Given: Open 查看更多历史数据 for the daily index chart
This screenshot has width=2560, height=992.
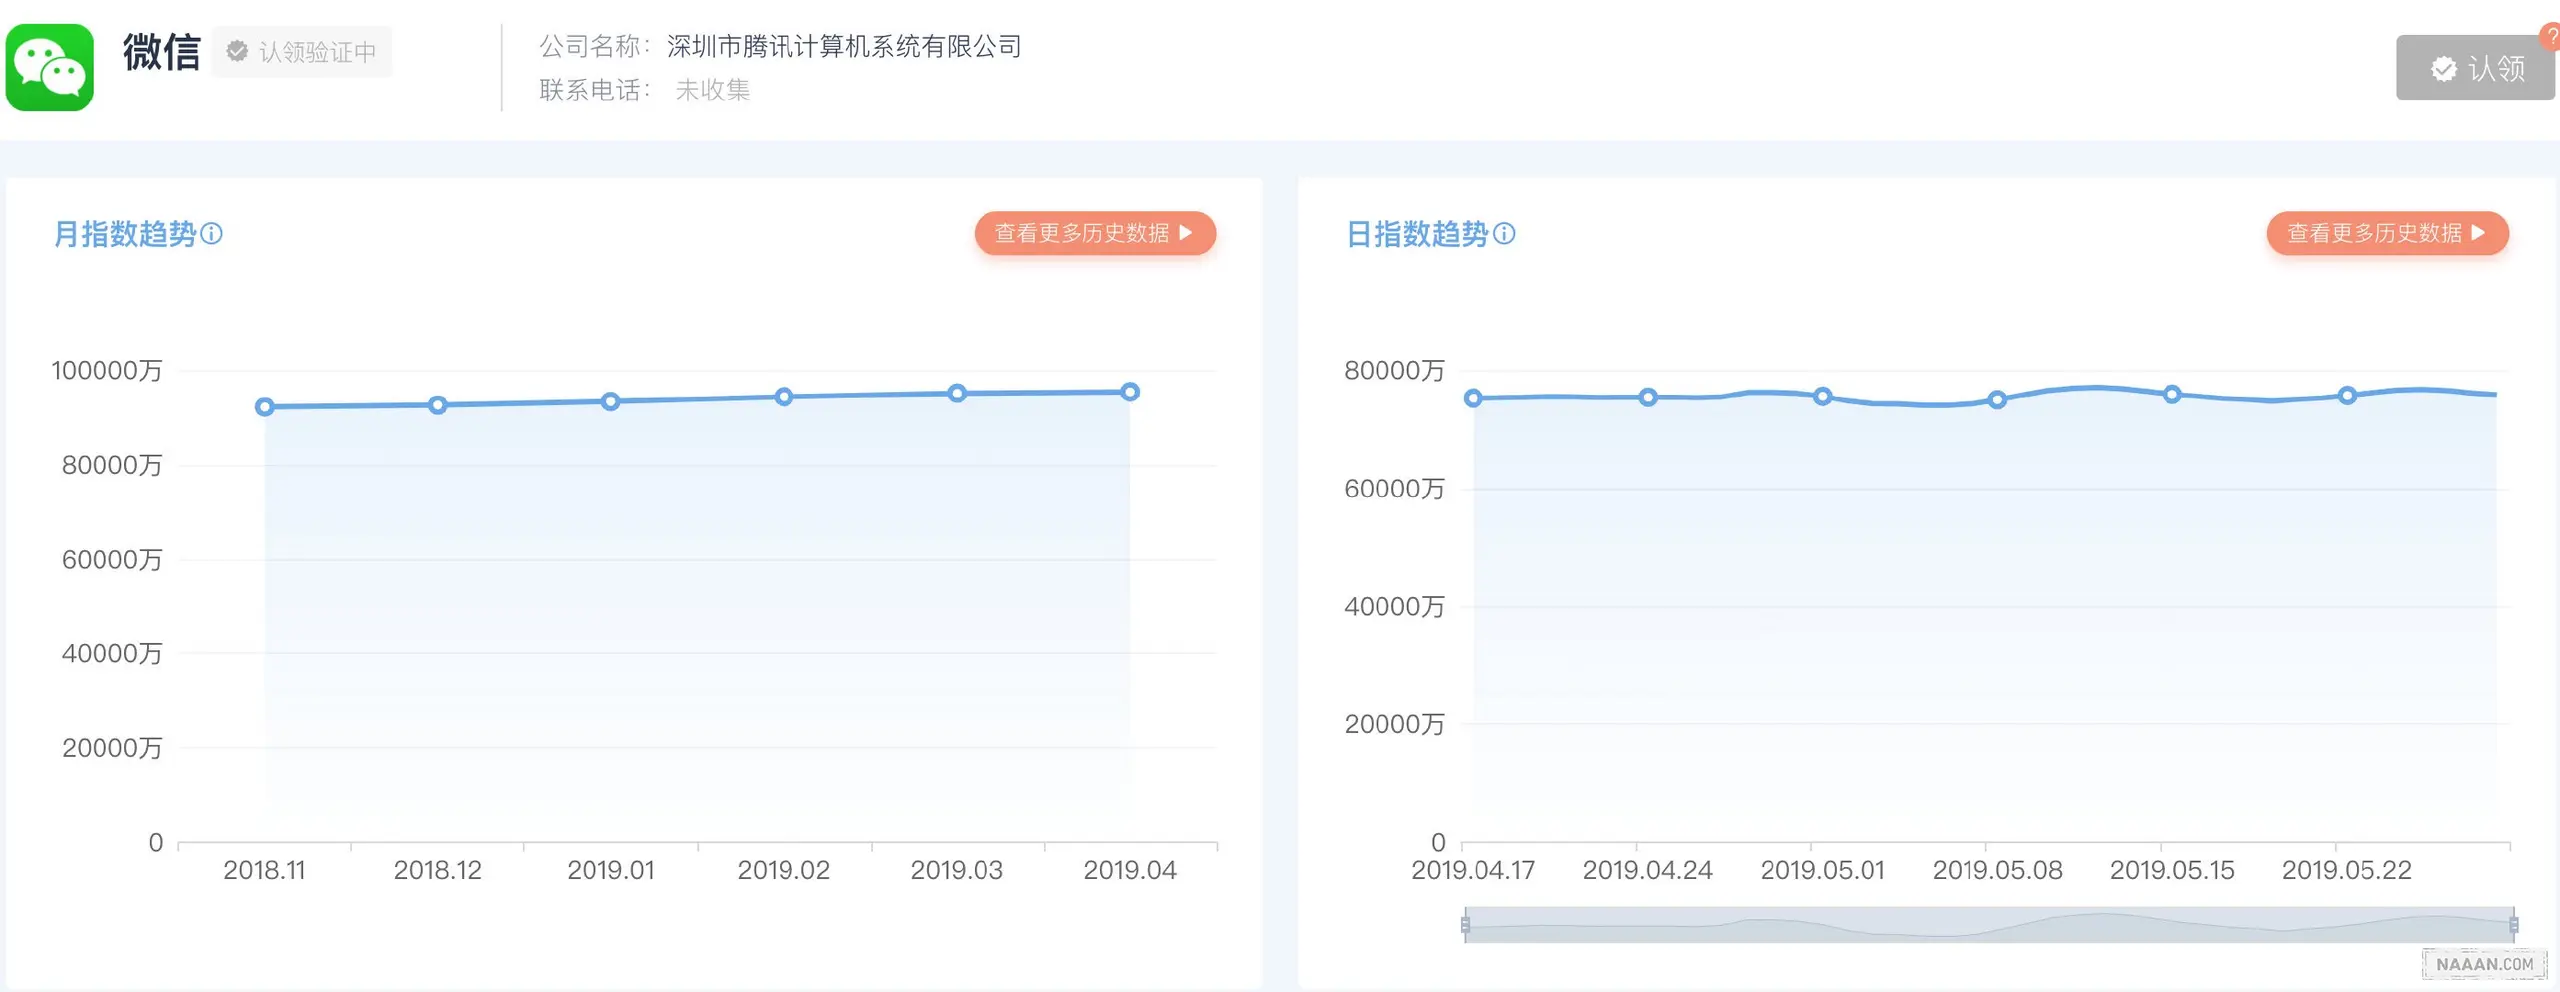Looking at the screenshot, I should (x=2387, y=233).
